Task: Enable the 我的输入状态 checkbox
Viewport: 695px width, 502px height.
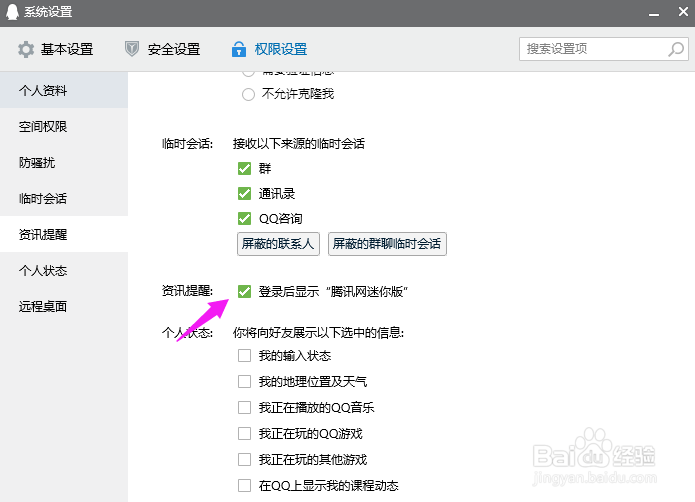Action: [244, 356]
